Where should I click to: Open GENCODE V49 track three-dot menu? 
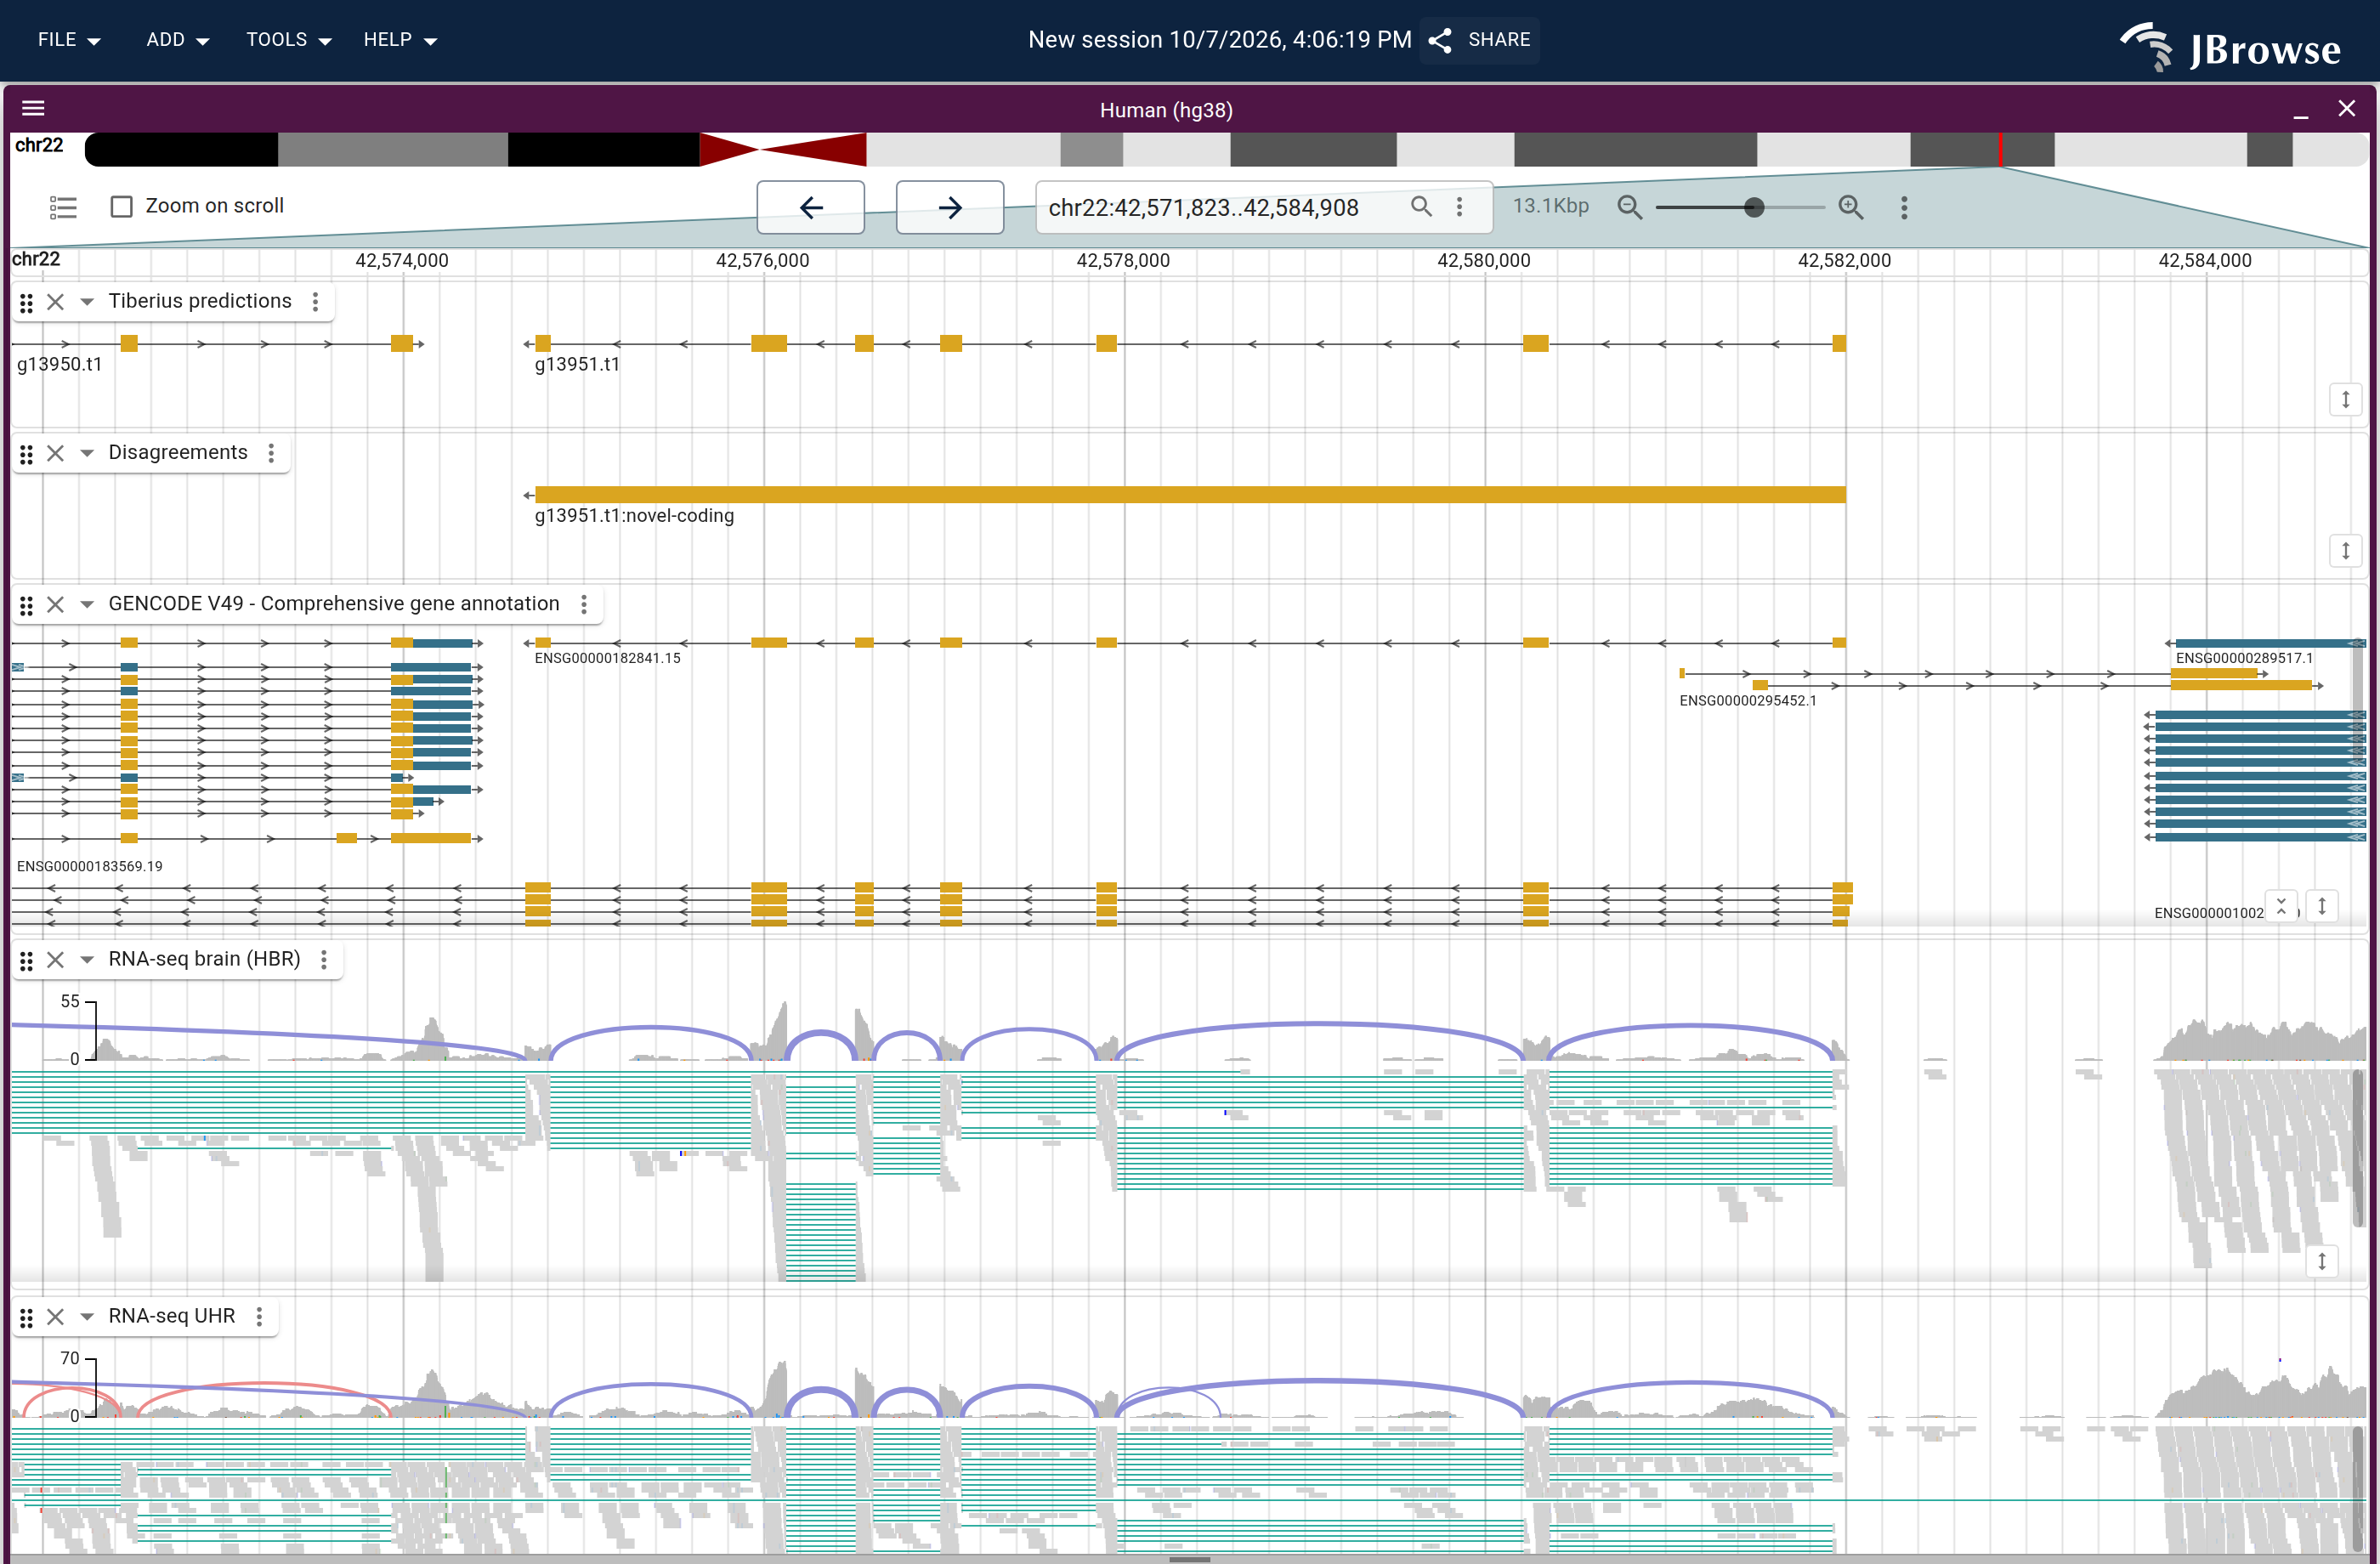point(584,604)
